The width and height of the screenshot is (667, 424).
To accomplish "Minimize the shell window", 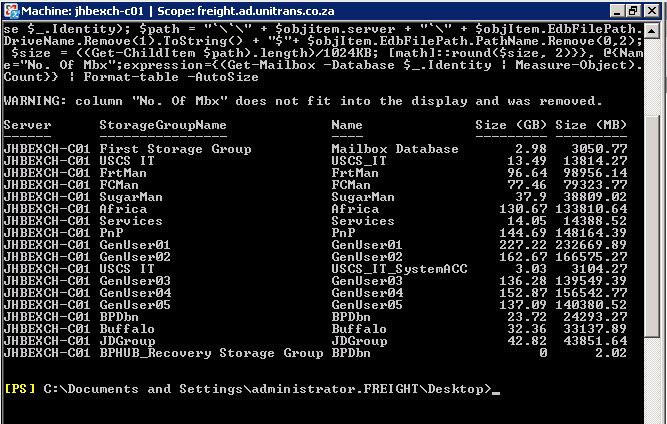I will (x=616, y=11).
